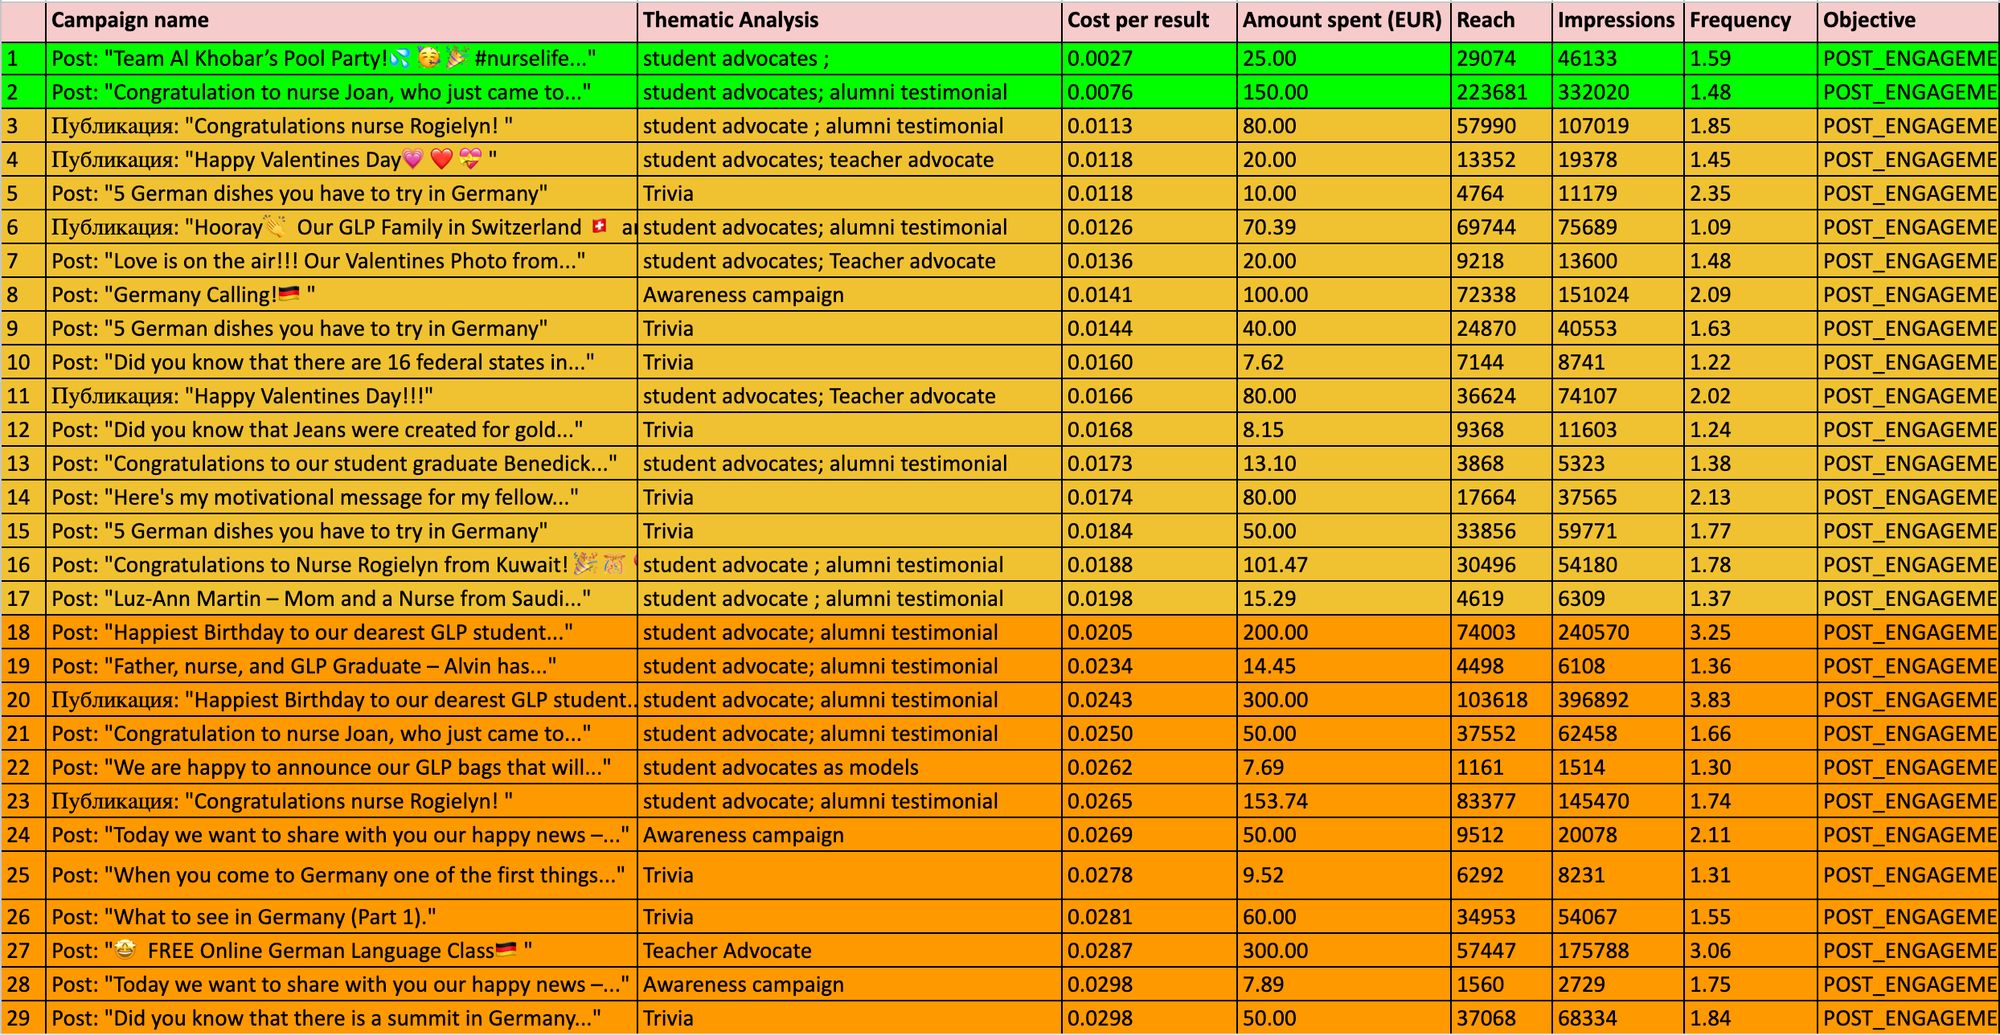Viewport: 2000px width, 1035px height.
Task: Select the Impressions column header
Action: [1615, 20]
